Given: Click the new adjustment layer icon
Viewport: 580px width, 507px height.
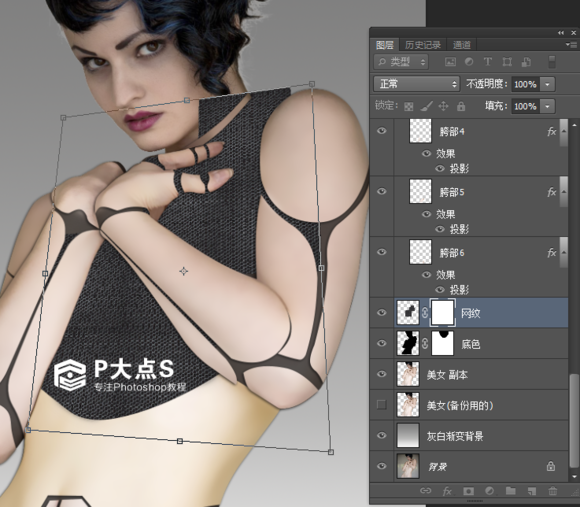Looking at the screenshot, I should pos(489,491).
